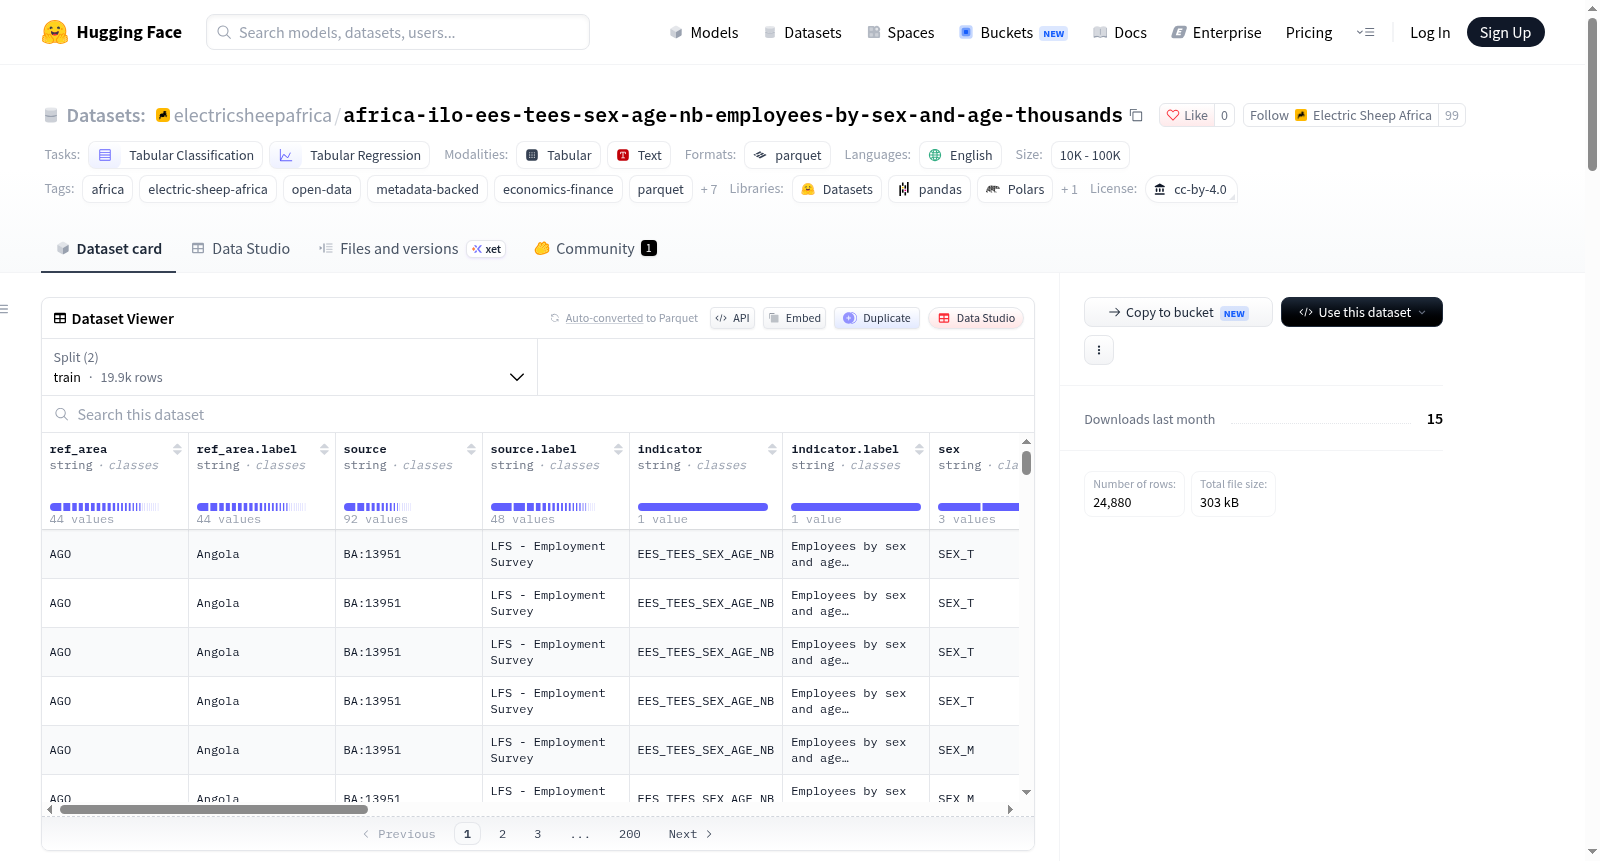
Task: Click the pandas library tag
Action: coord(929,189)
